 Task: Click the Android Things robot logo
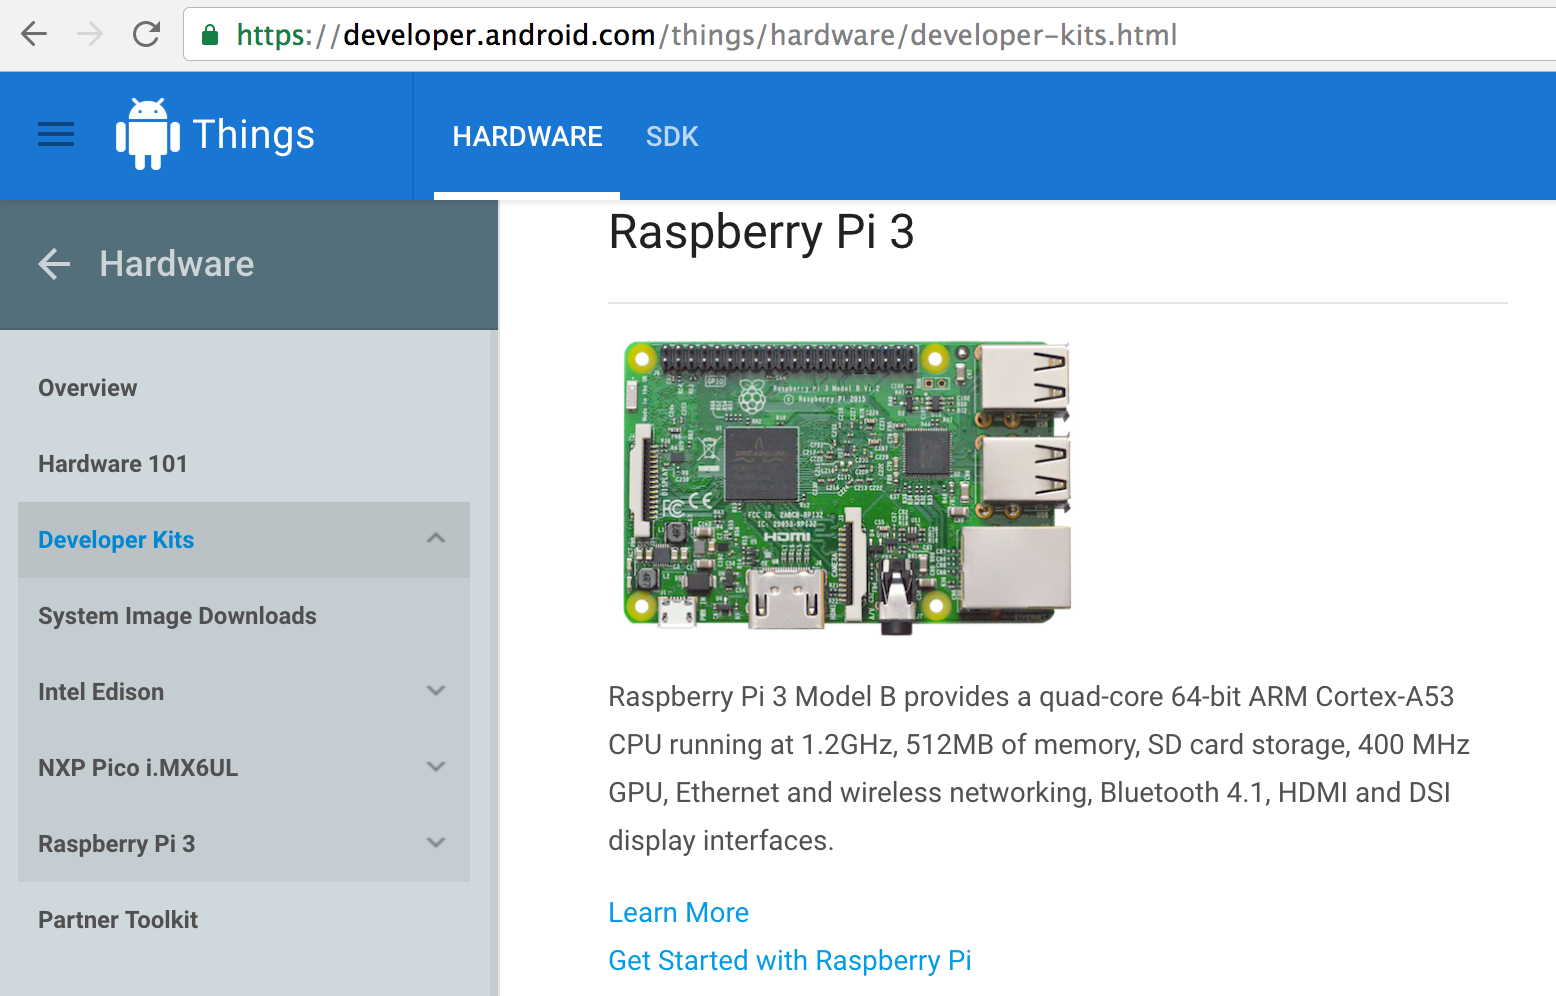click(148, 134)
